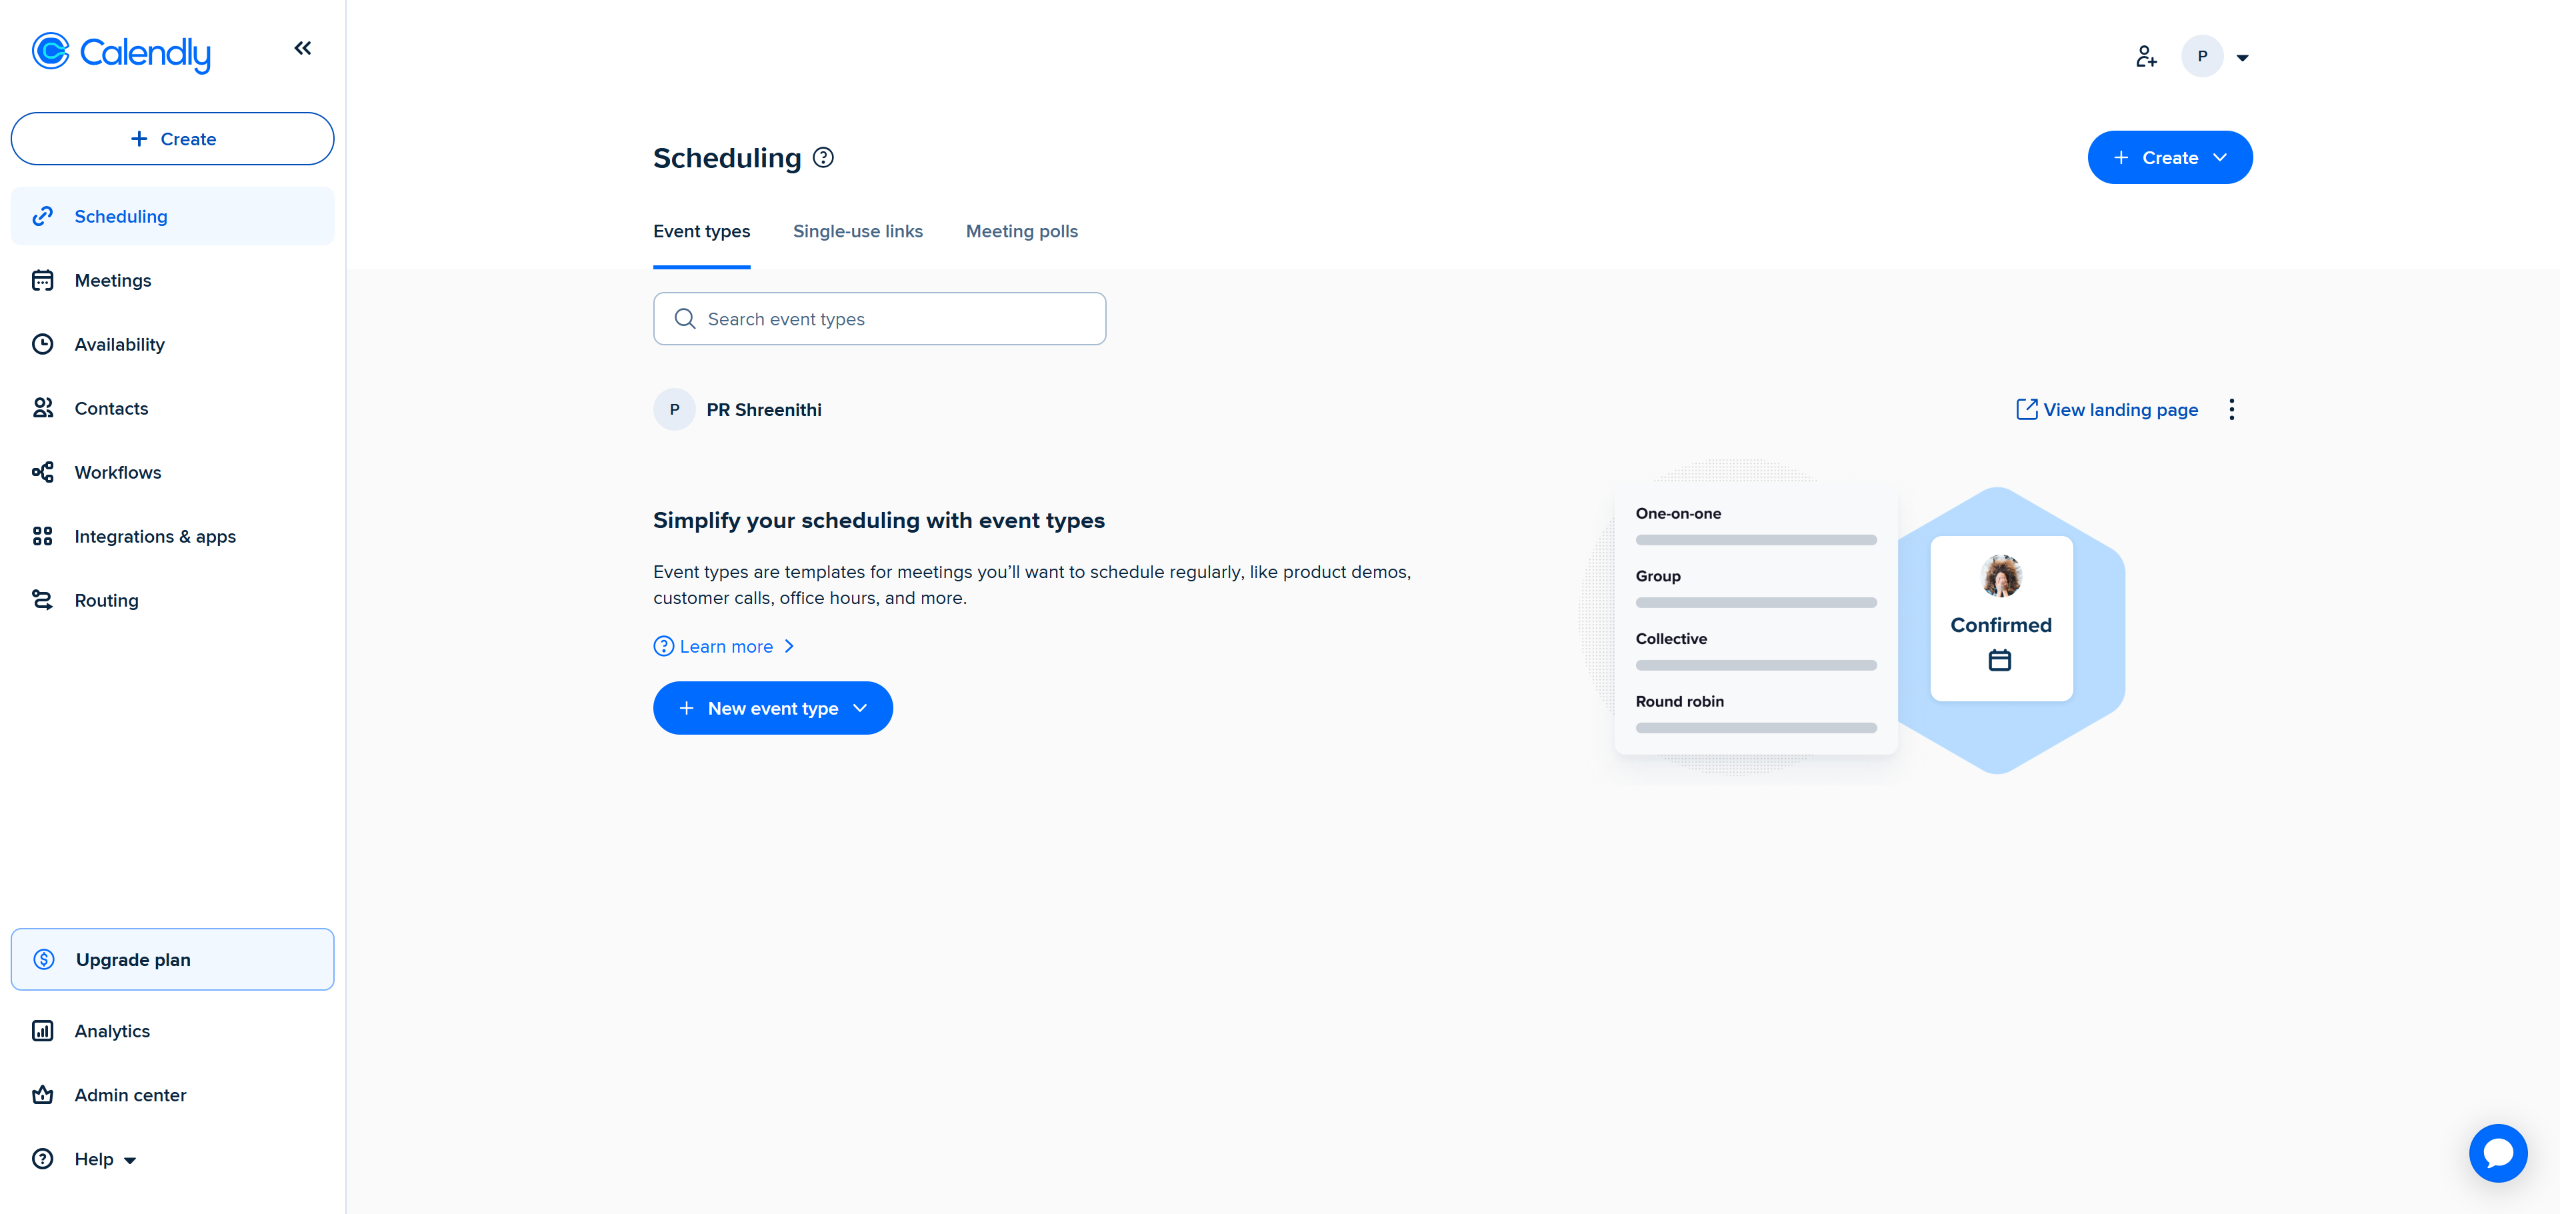This screenshot has height=1214, width=2560.
Task: Click the three-dot options next to View landing page
Action: (x=2231, y=410)
